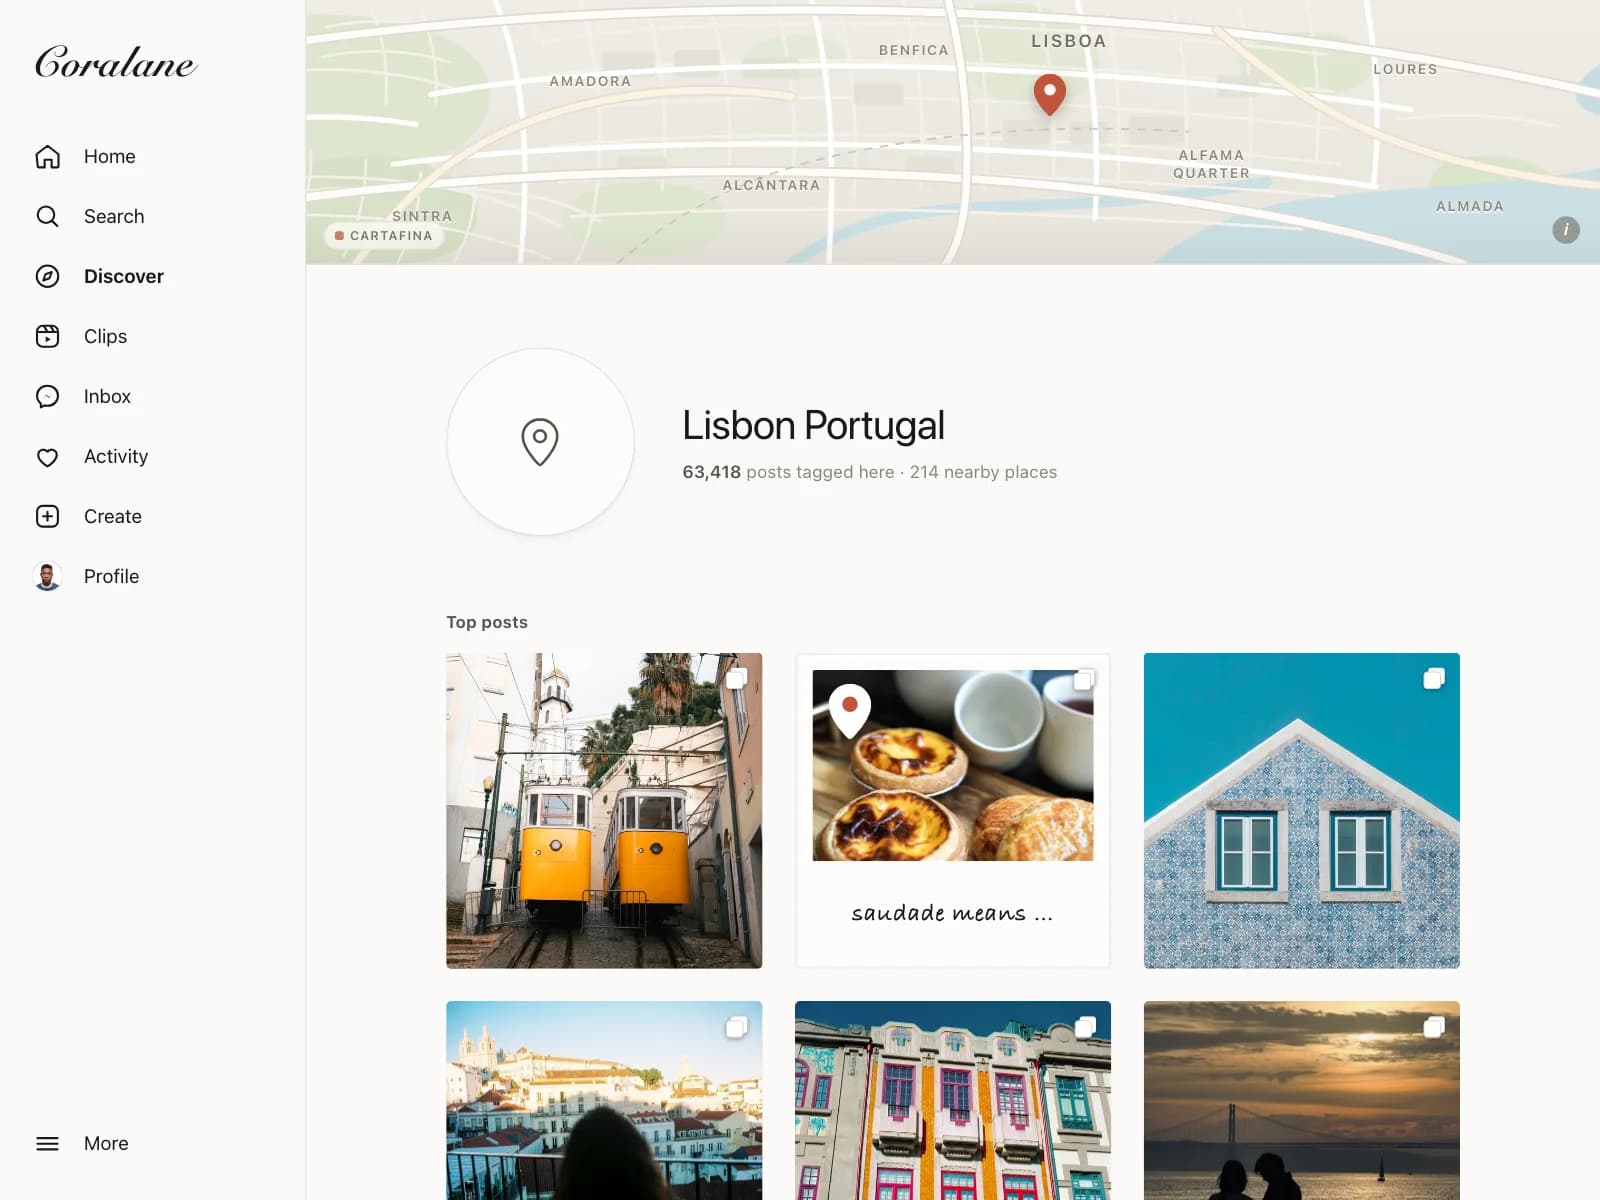Image resolution: width=1600 pixels, height=1200 pixels.
Task: Click the location pin on pastry post
Action: coord(850,710)
